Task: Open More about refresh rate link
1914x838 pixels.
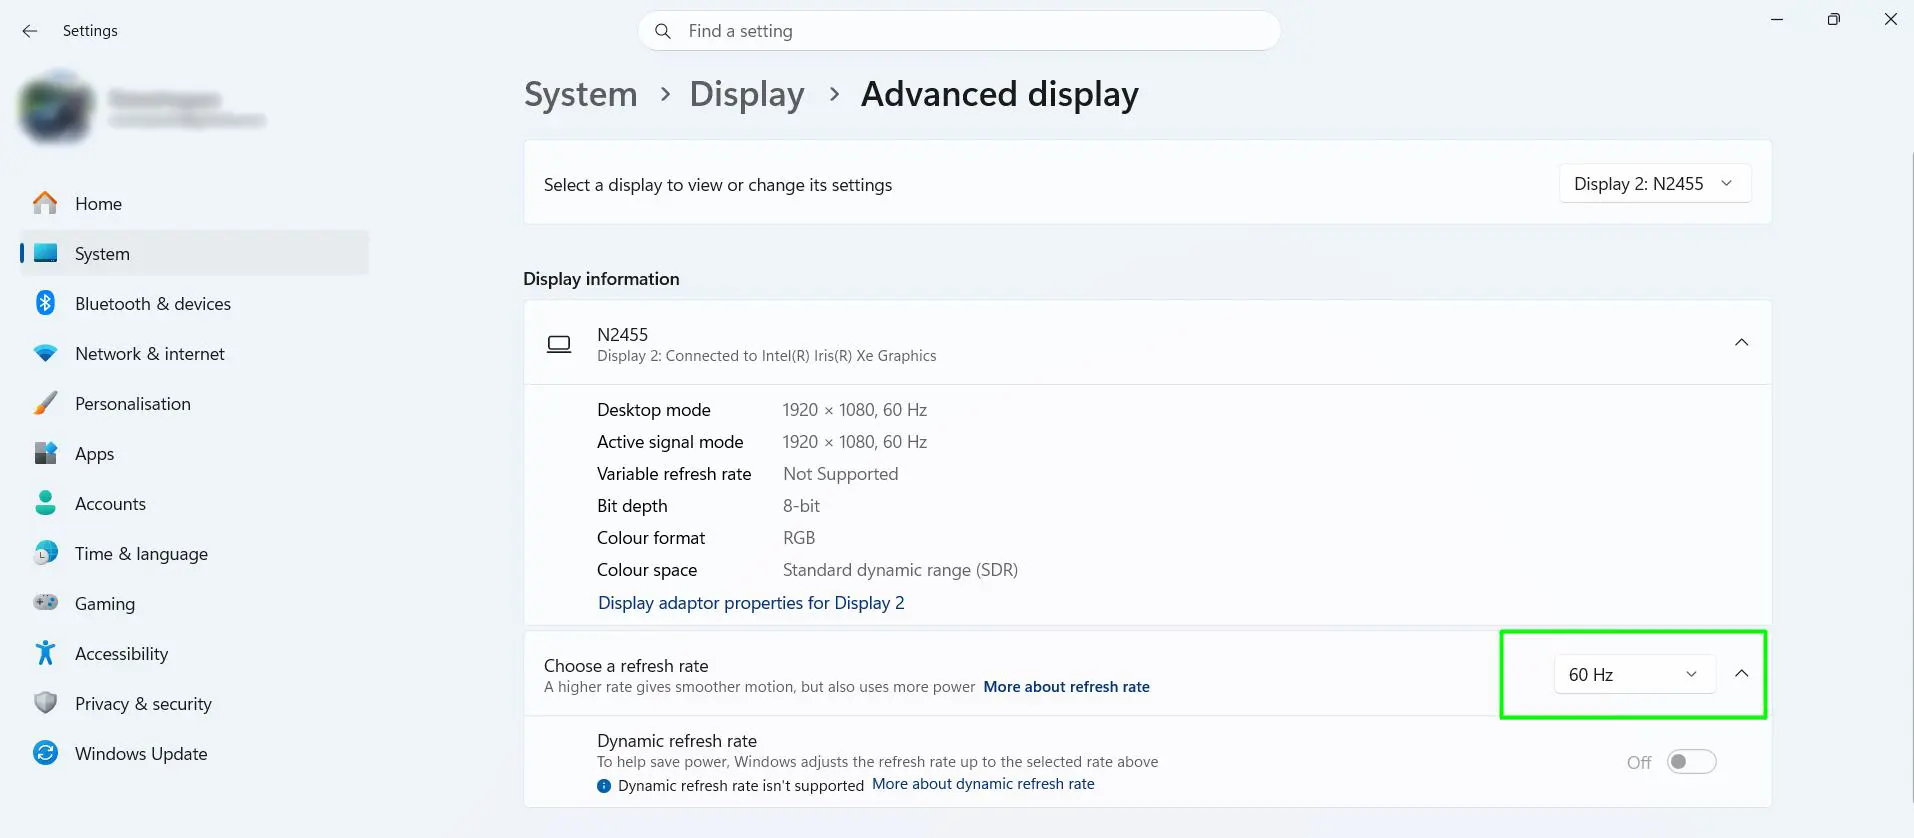Action: [x=1066, y=687]
